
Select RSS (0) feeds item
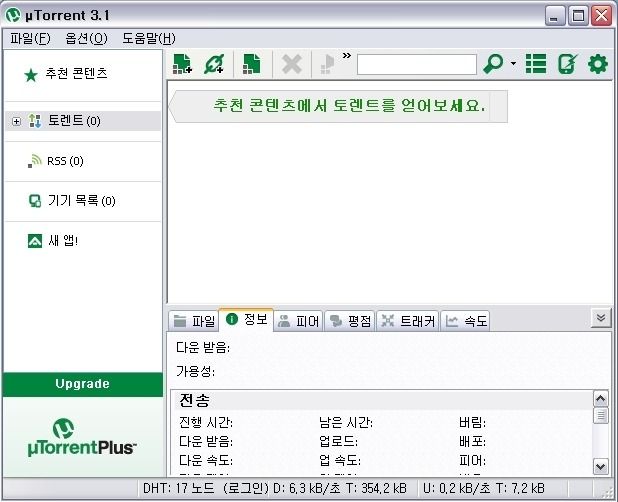point(65,161)
